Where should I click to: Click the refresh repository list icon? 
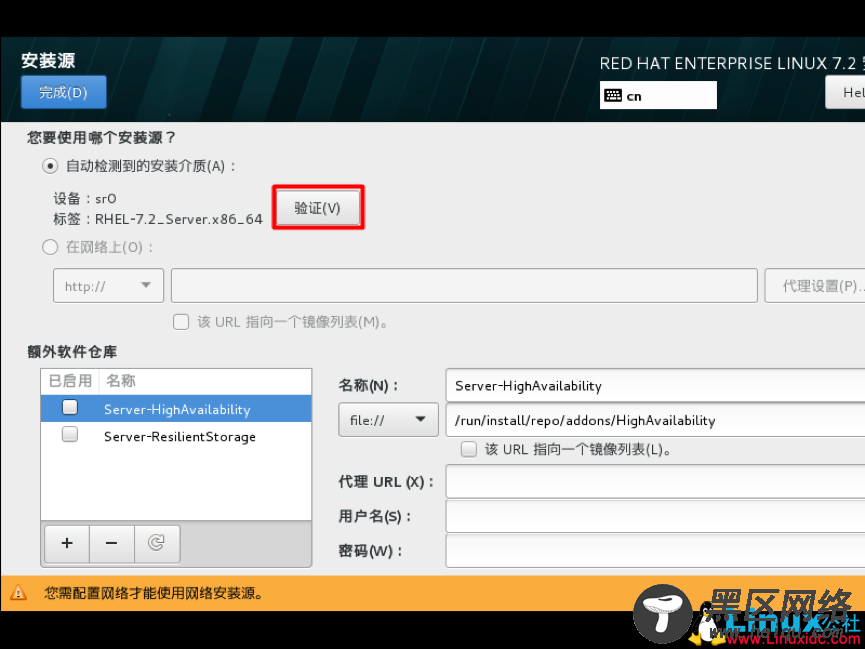pos(157,544)
